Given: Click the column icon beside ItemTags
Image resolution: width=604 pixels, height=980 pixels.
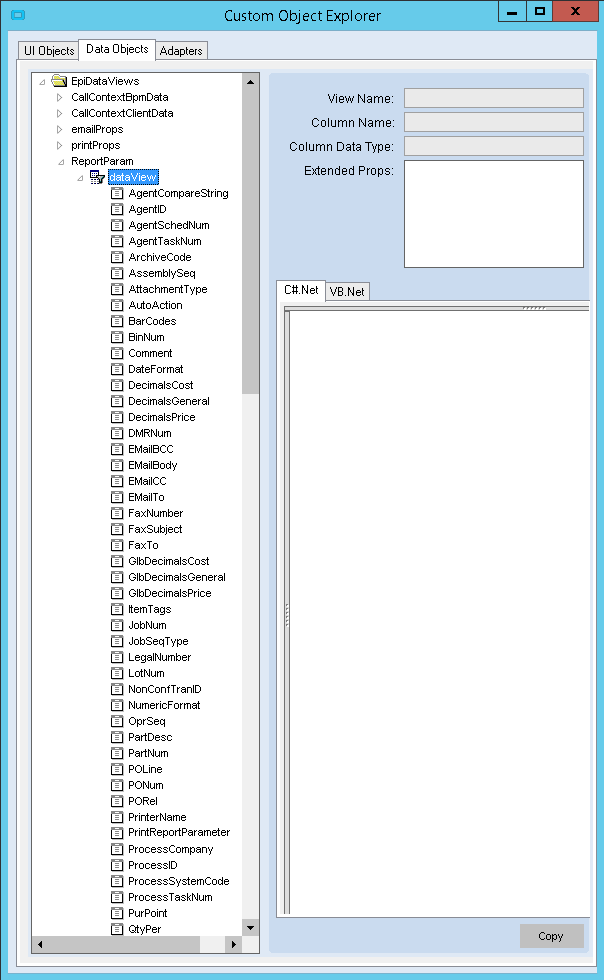Looking at the screenshot, I should point(117,609).
